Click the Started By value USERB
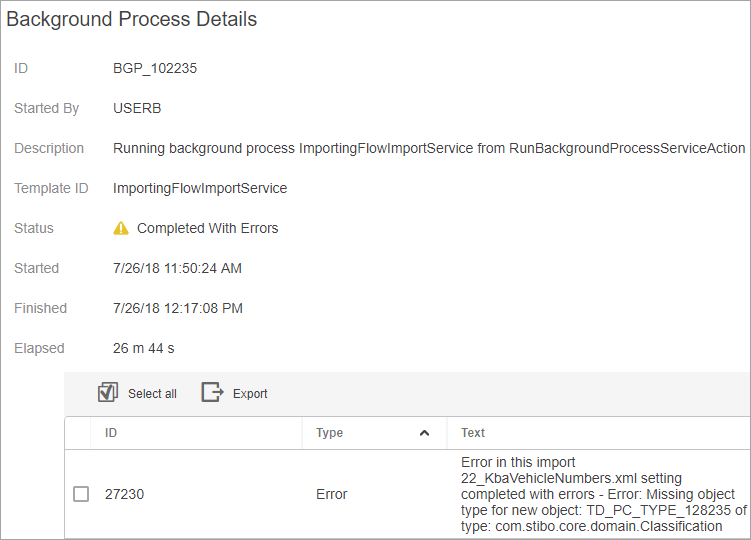751x540 pixels. [137, 108]
